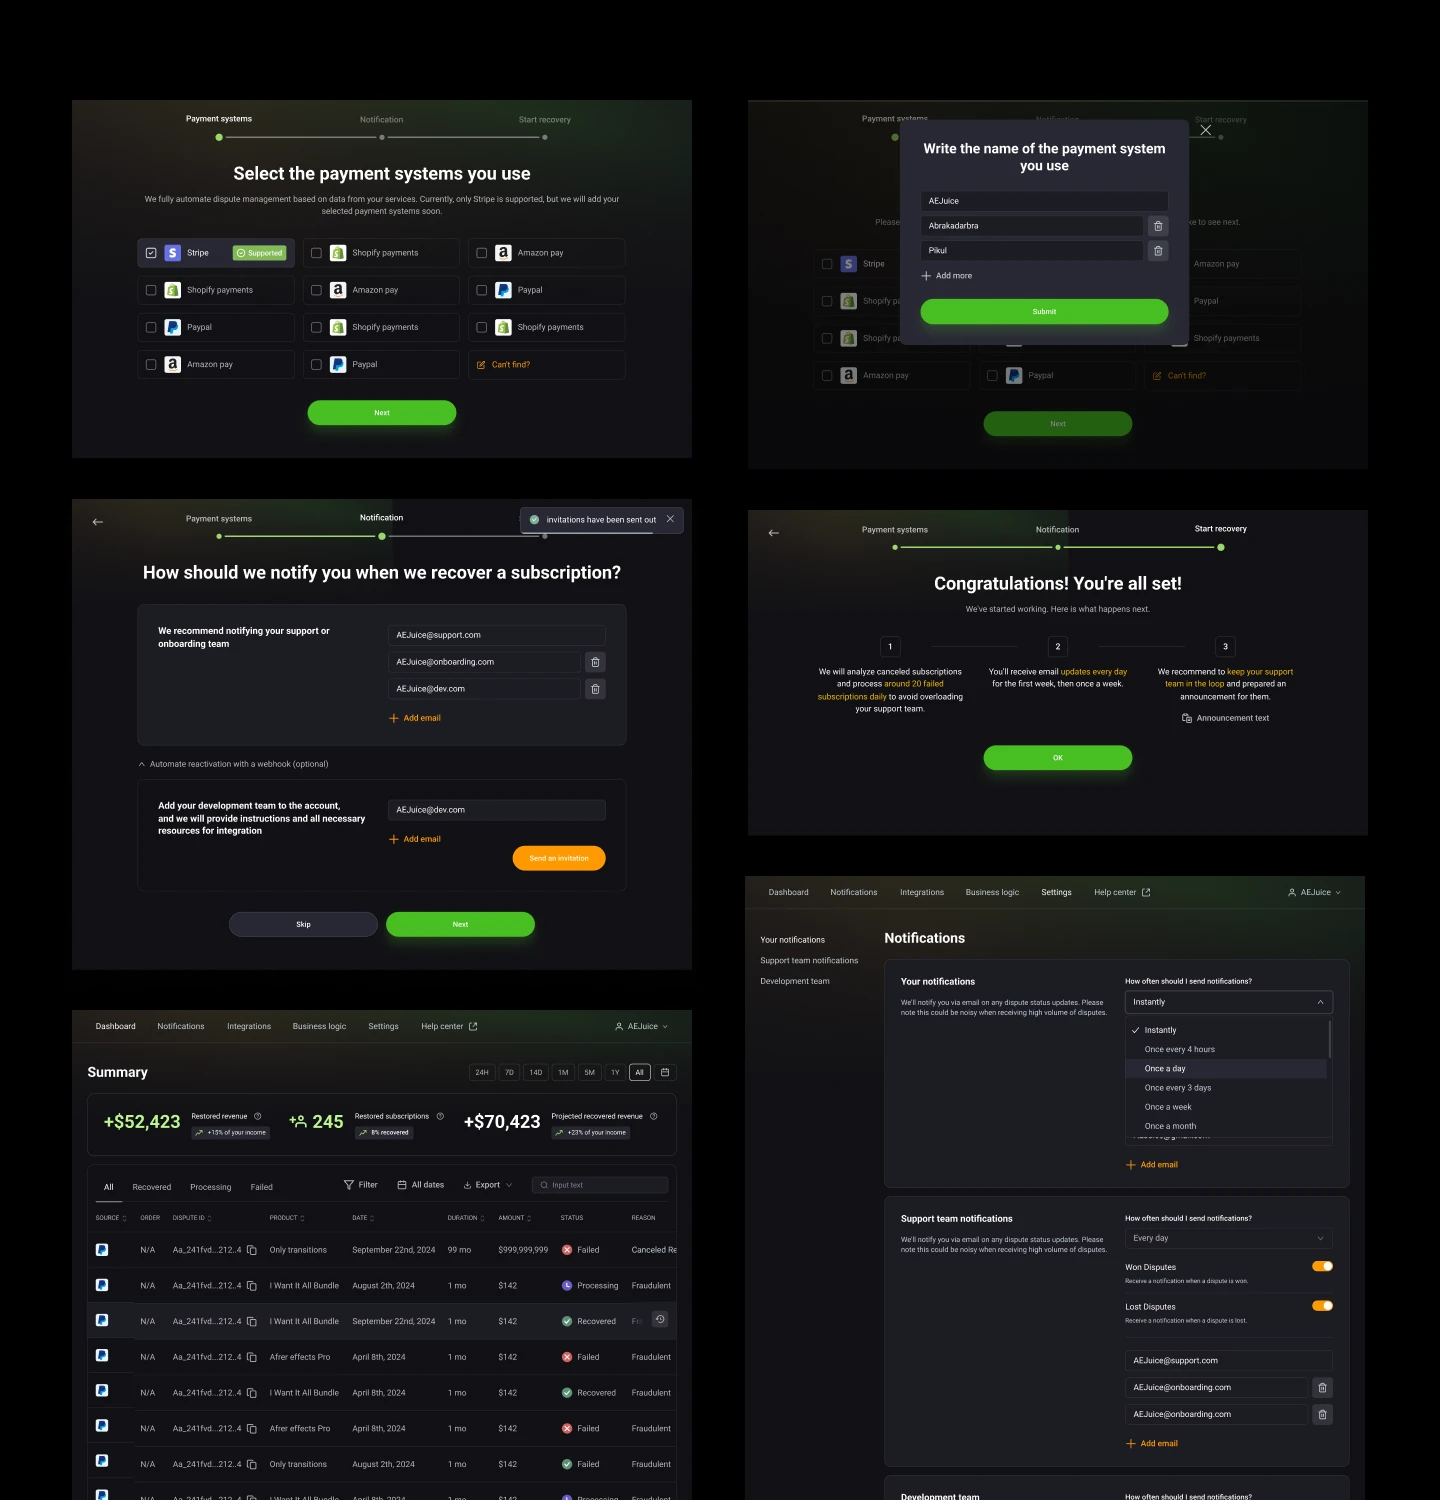The image size is (1440, 1500).
Task: Click back arrow on the subscription notify screen
Action: [x=98, y=522]
